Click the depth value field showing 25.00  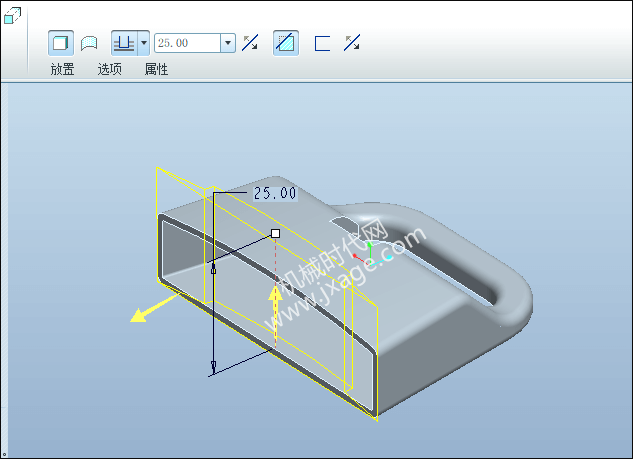coord(187,43)
